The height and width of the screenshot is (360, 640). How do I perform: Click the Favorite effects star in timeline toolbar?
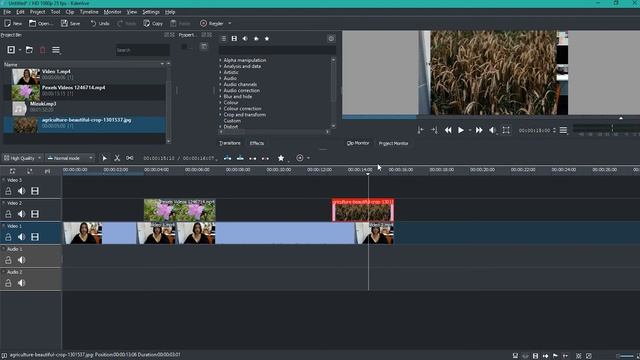[281, 158]
